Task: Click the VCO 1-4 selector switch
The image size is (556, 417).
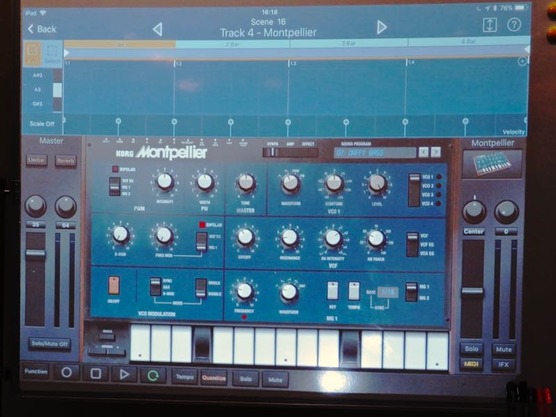Action: (x=414, y=190)
